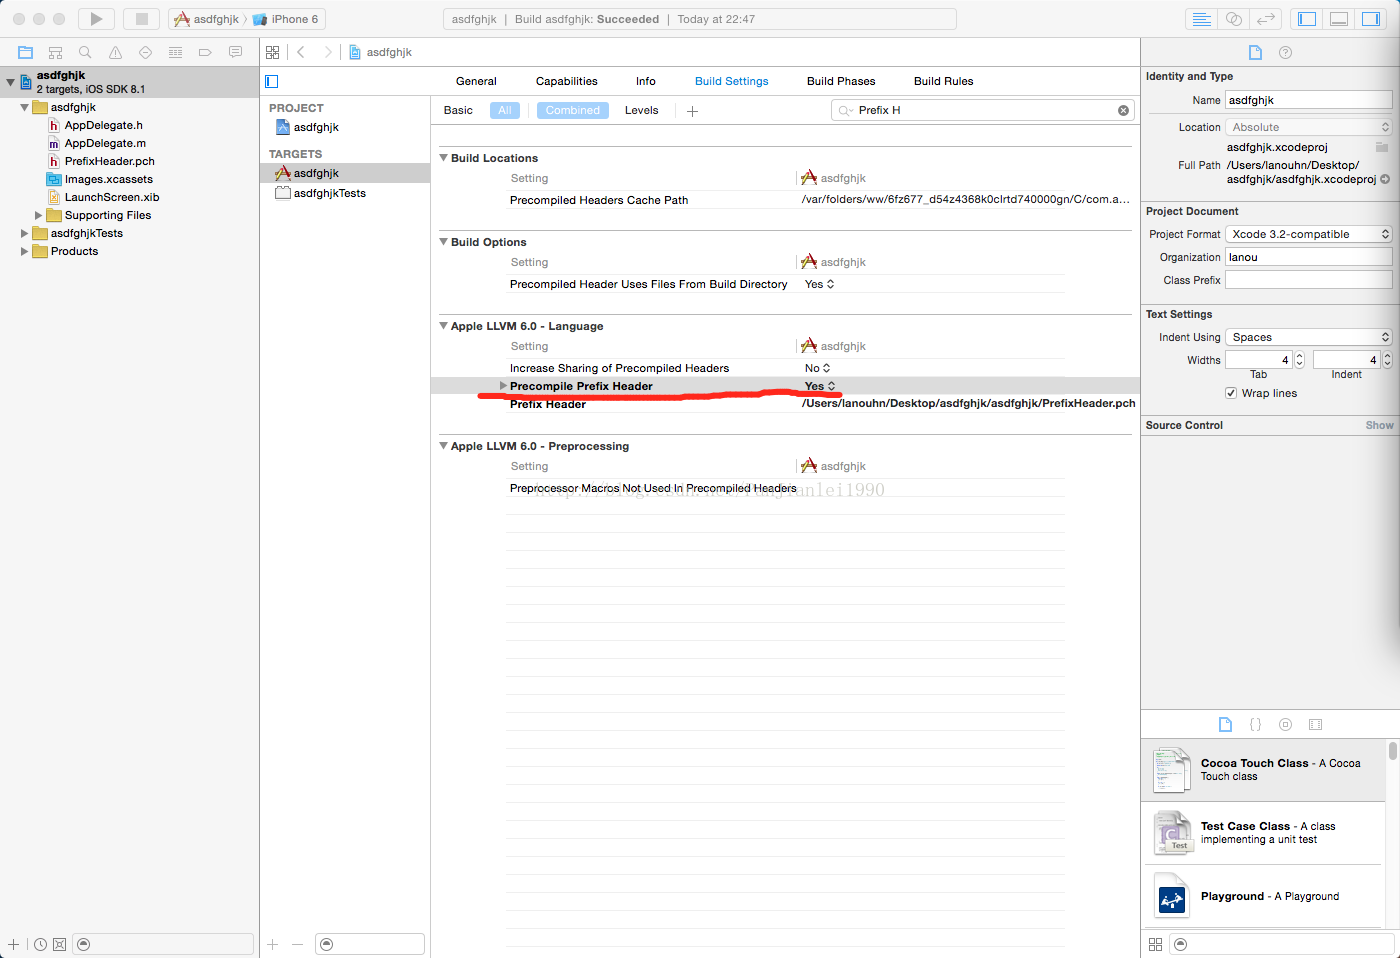This screenshot has width=1400, height=958.
Task: Expand the Supporting Files group
Action: [x=39, y=215]
